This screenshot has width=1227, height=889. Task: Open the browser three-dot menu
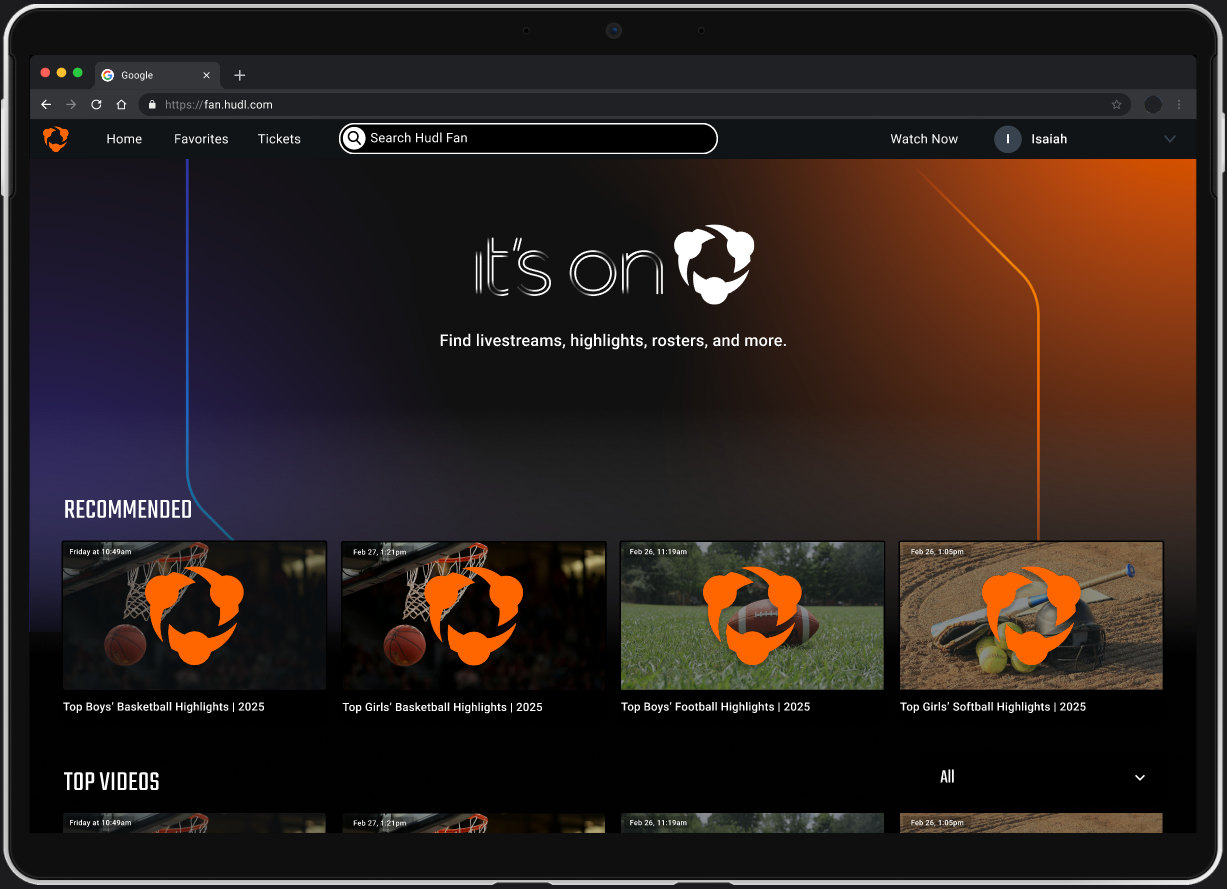[1179, 104]
